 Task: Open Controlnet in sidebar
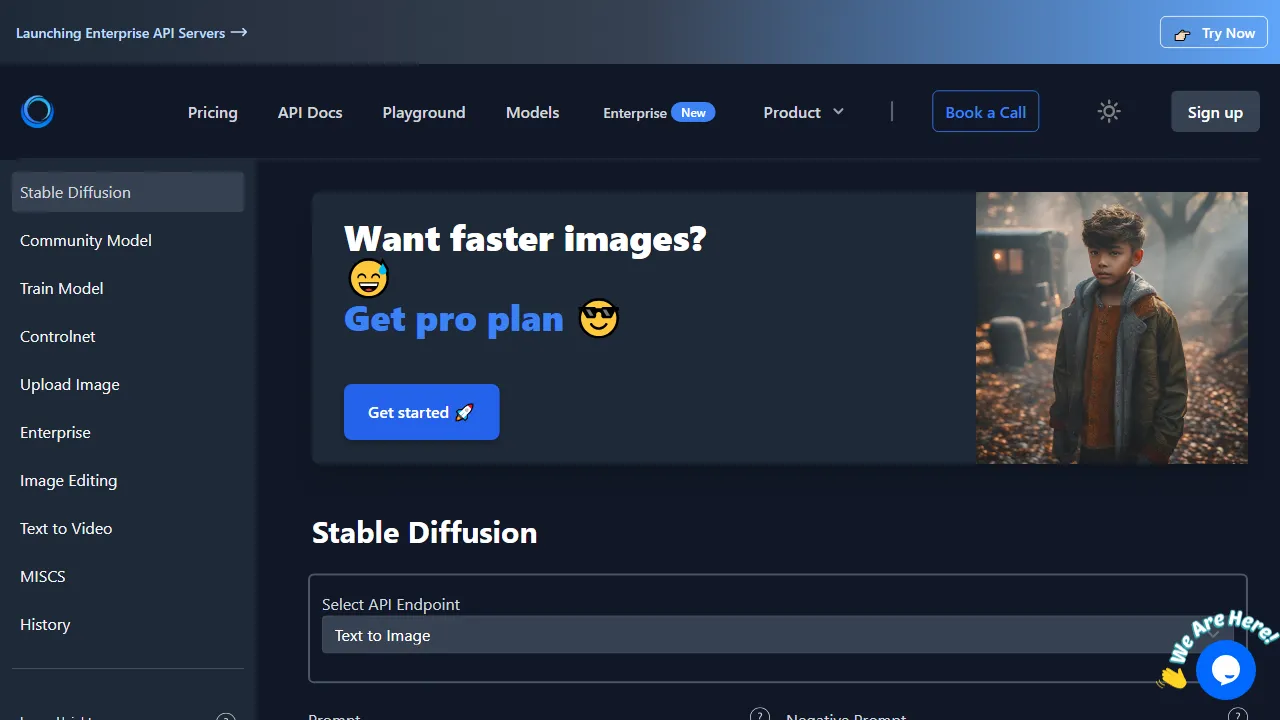[x=128, y=336]
